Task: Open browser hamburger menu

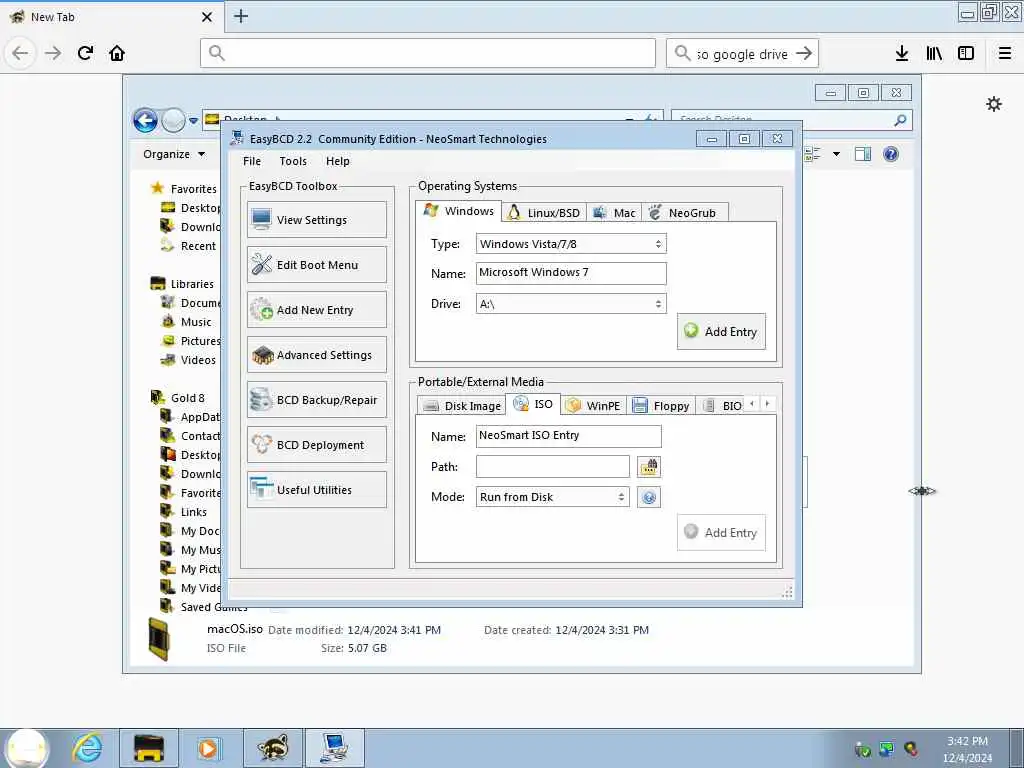Action: tap(1005, 53)
